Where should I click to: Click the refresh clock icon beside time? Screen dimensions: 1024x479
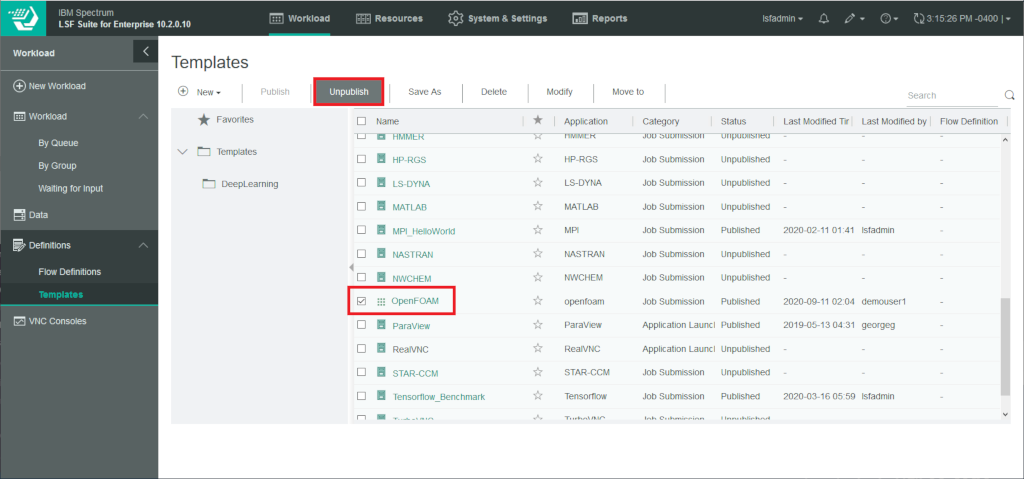point(920,18)
